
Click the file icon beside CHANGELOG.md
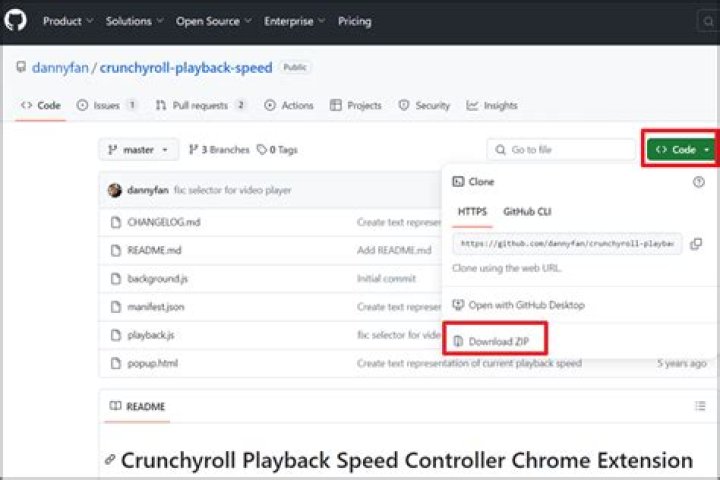(116, 222)
